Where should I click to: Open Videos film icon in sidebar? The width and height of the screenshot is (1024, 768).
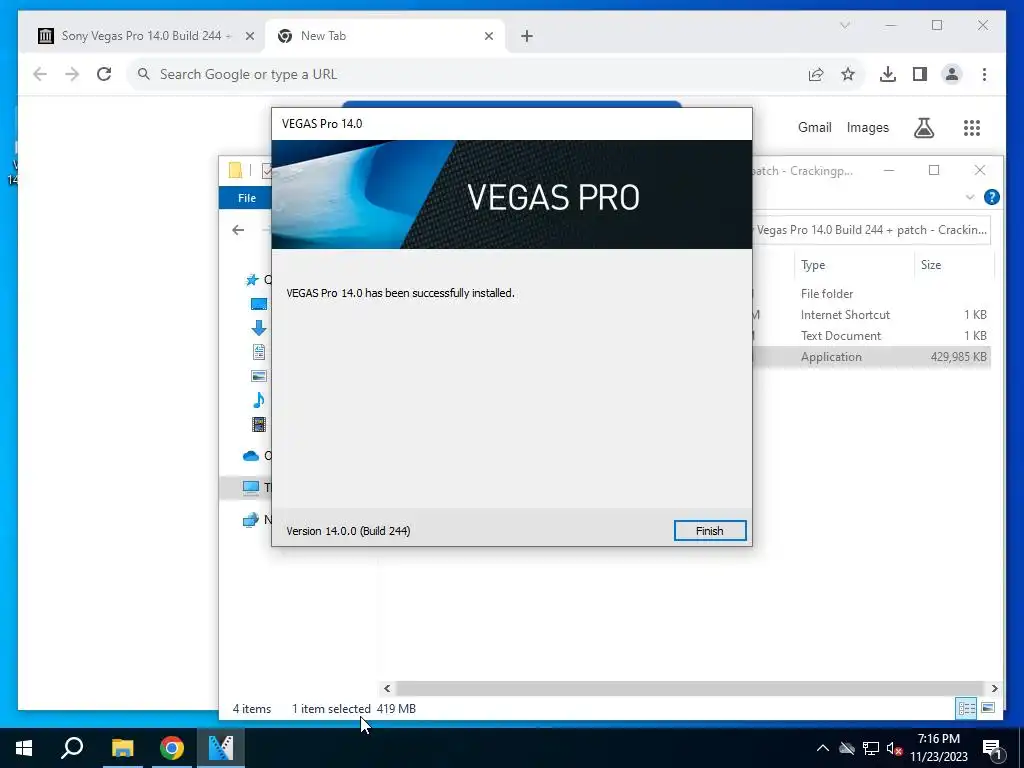coord(259,424)
